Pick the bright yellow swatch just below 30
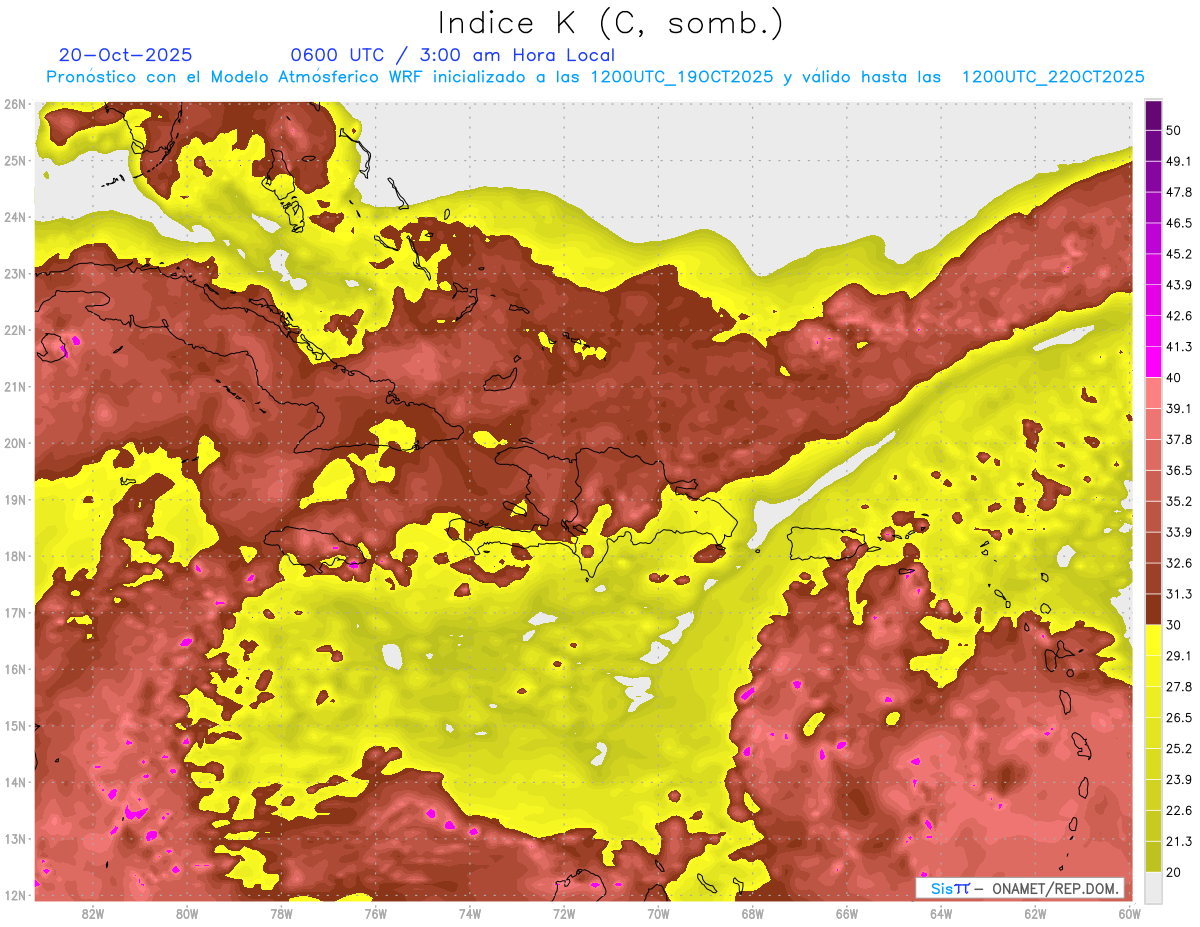The height and width of the screenshot is (927, 1200). 1153,640
